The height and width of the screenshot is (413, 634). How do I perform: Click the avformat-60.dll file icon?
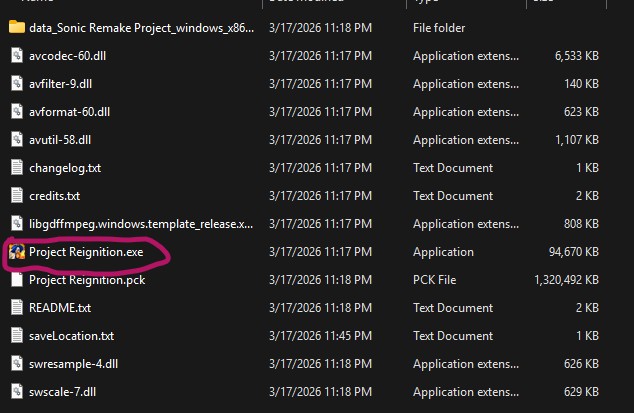click(x=16, y=112)
